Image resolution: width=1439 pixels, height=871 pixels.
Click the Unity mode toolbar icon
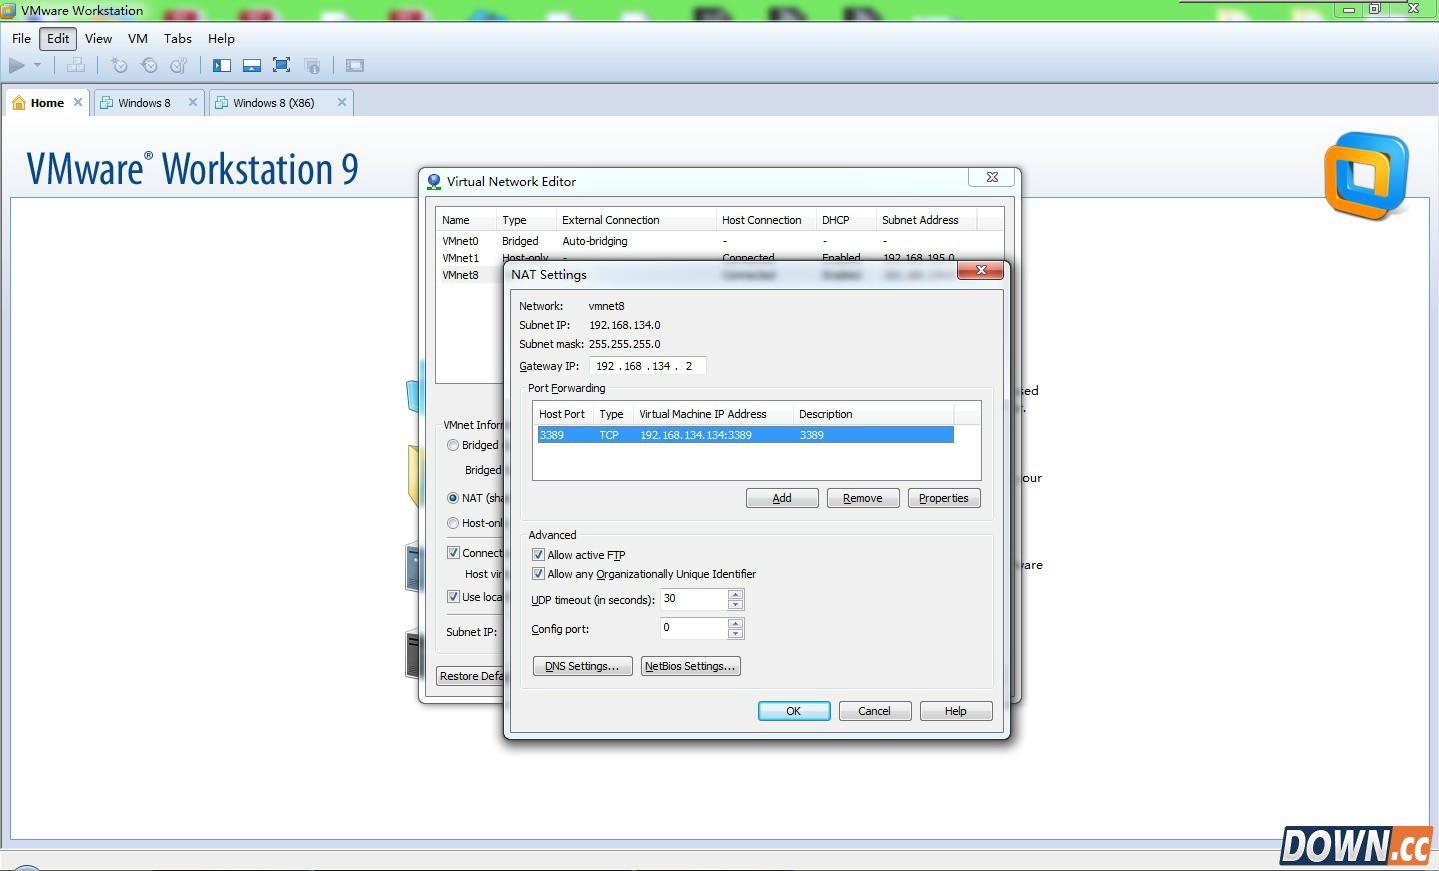[x=312, y=66]
